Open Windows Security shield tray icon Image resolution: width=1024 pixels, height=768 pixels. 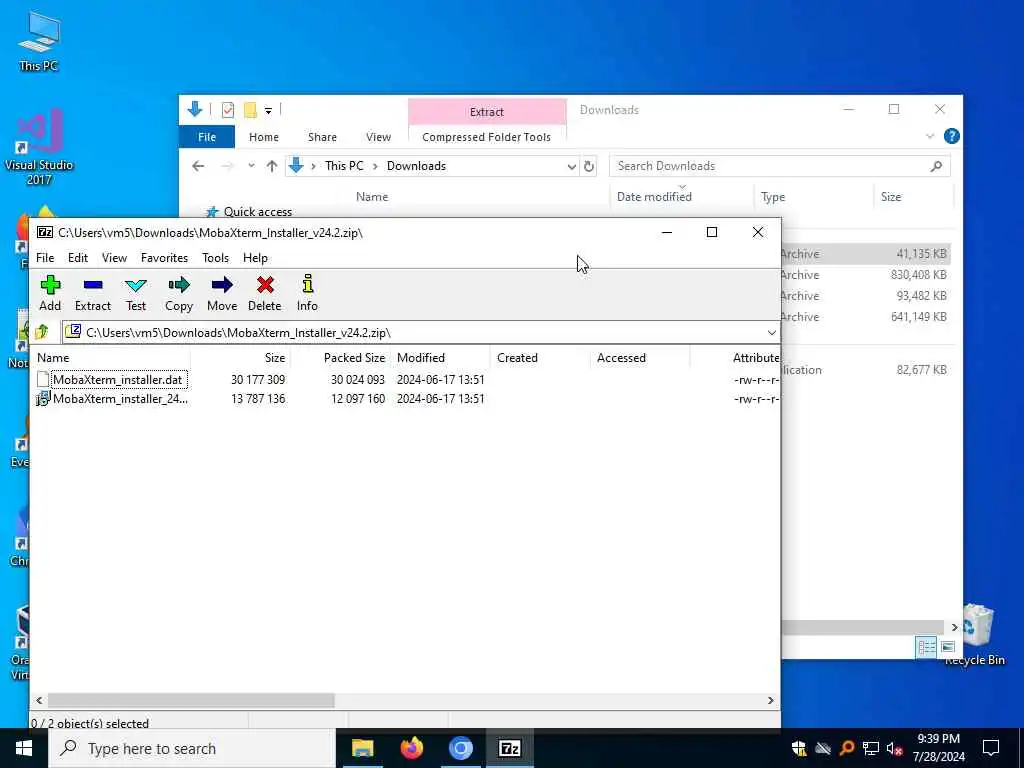(799, 748)
